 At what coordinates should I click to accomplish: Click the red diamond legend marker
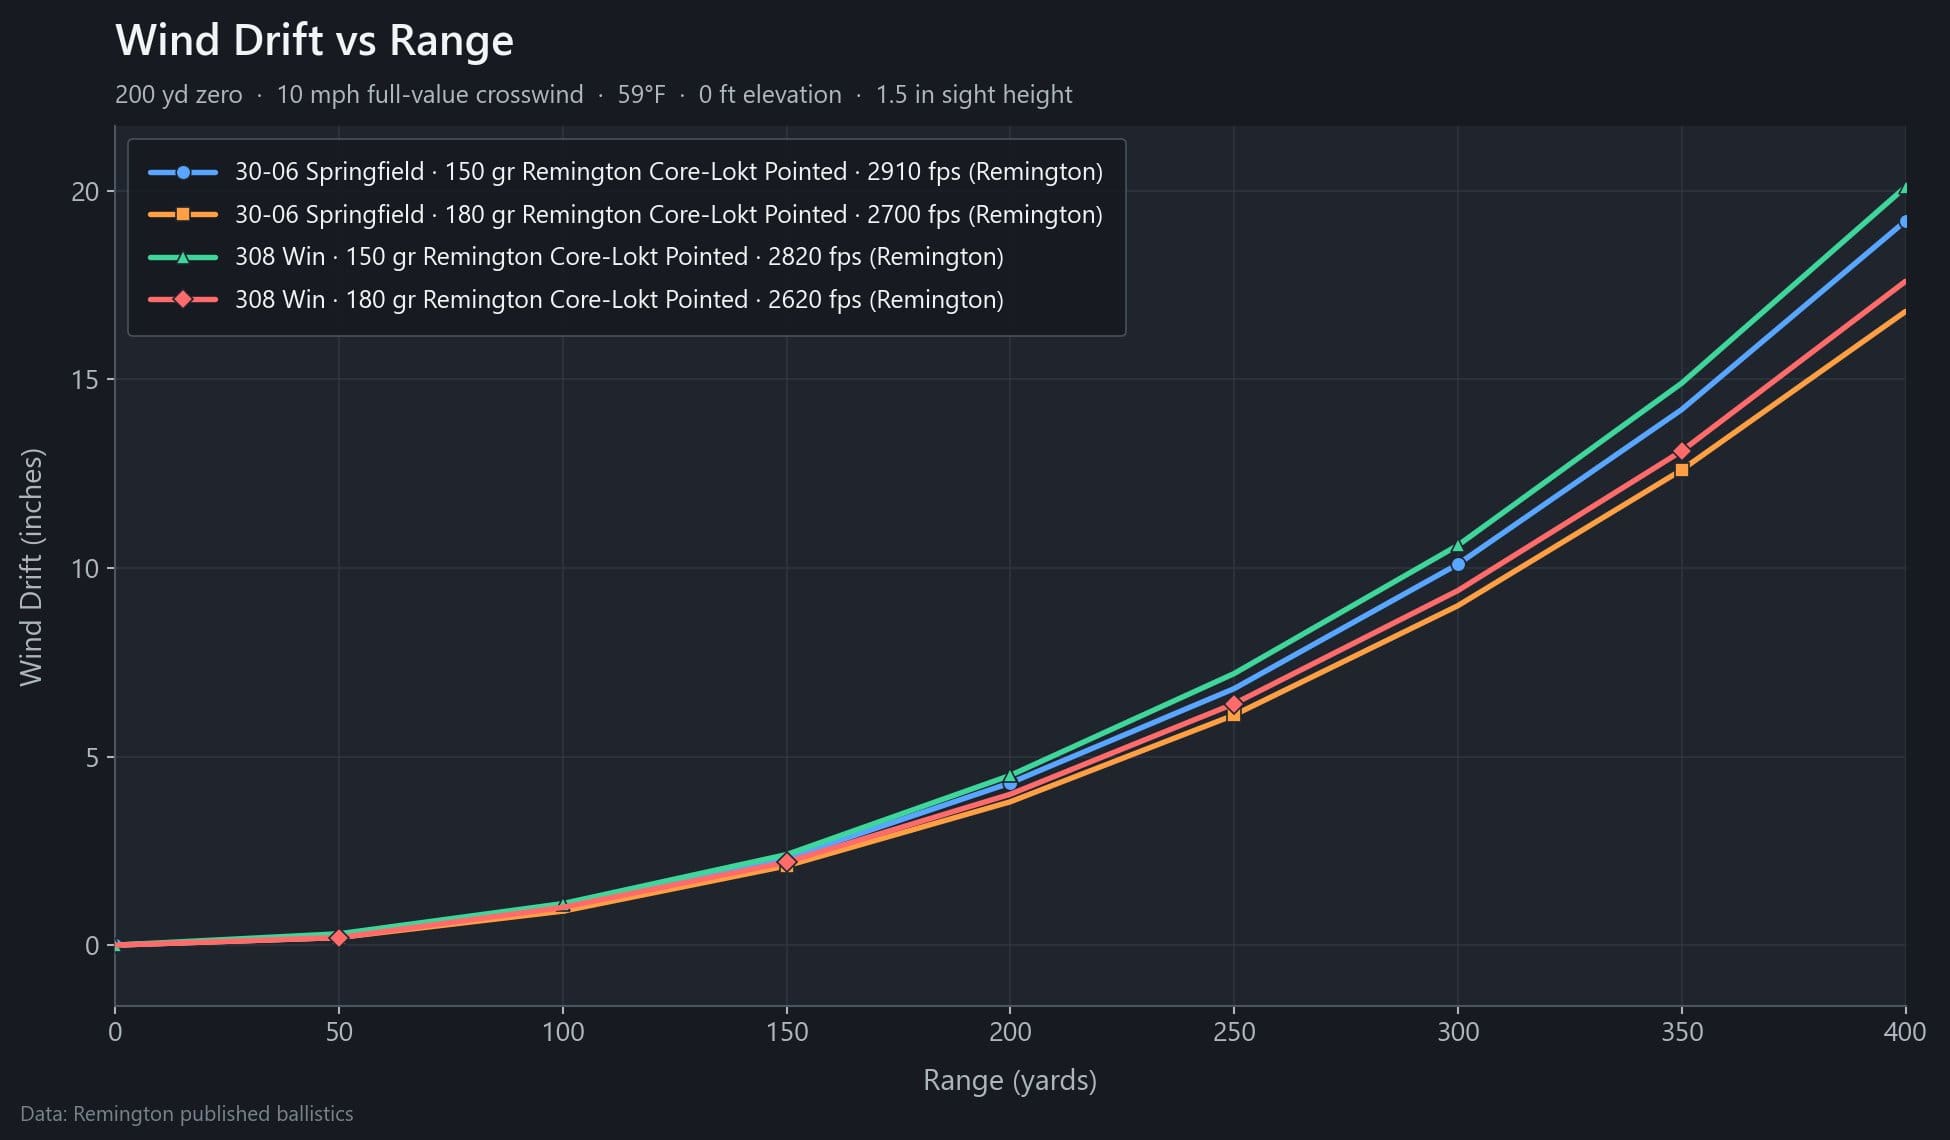pos(183,300)
